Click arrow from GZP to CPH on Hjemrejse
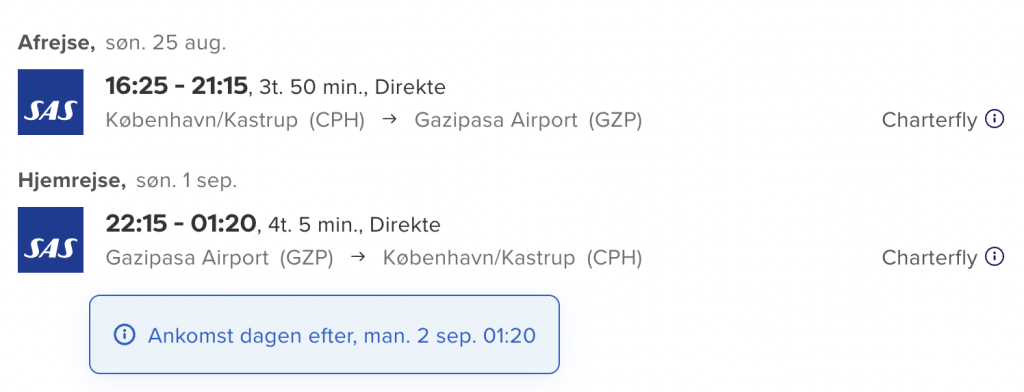Image resolution: width=1024 pixels, height=392 pixels. 358,258
